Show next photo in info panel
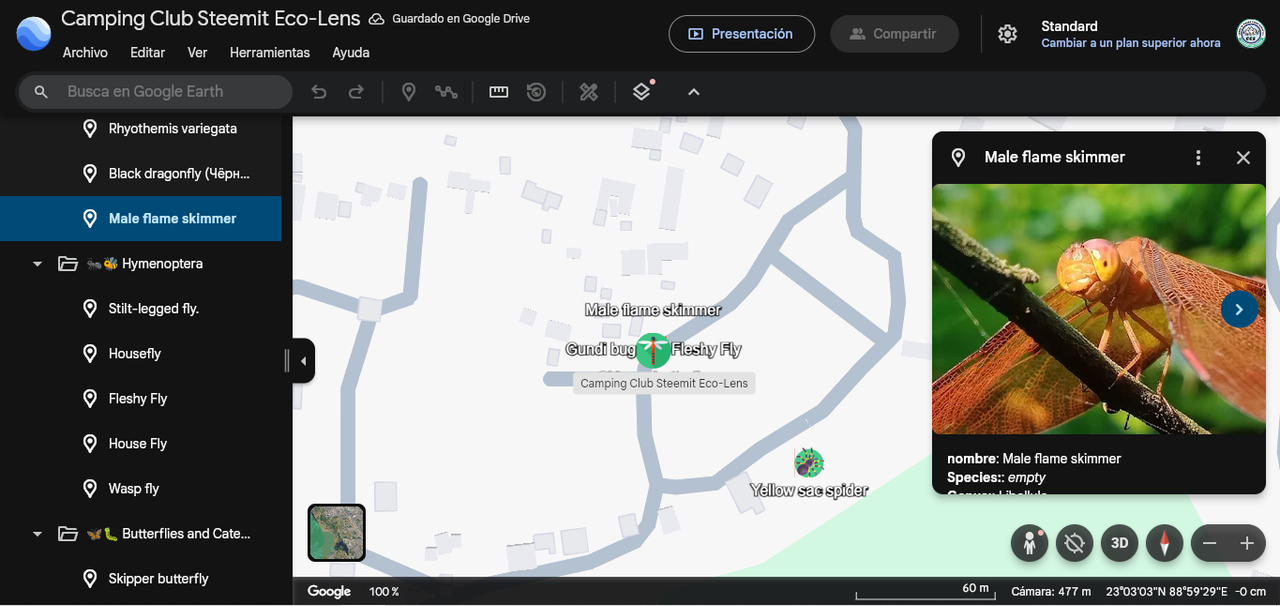This screenshot has height=606, width=1280. click(1239, 309)
